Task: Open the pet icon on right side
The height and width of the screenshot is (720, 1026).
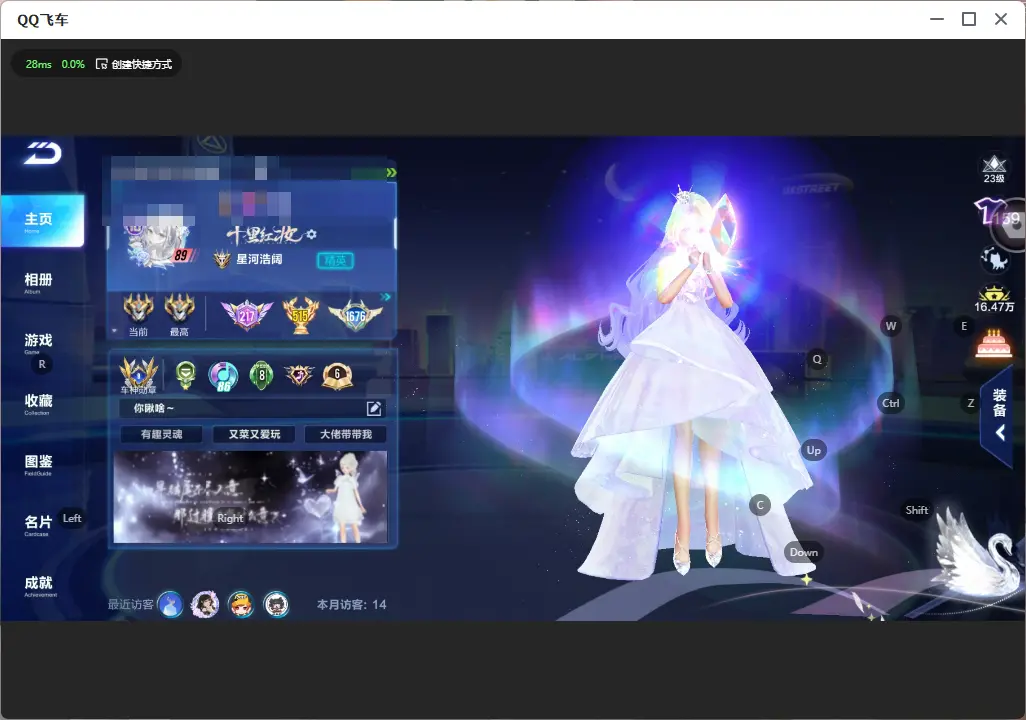Action: [x=993, y=259]
